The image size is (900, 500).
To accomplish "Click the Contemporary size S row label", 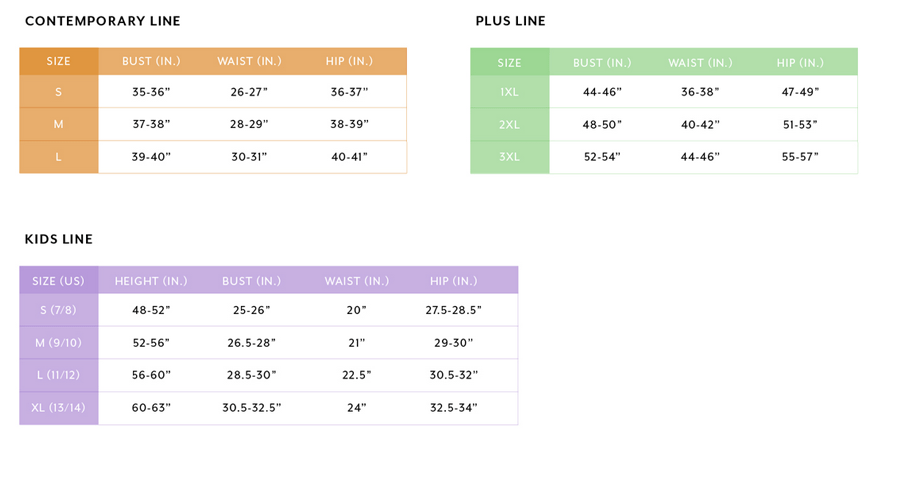I will point(59,92).
